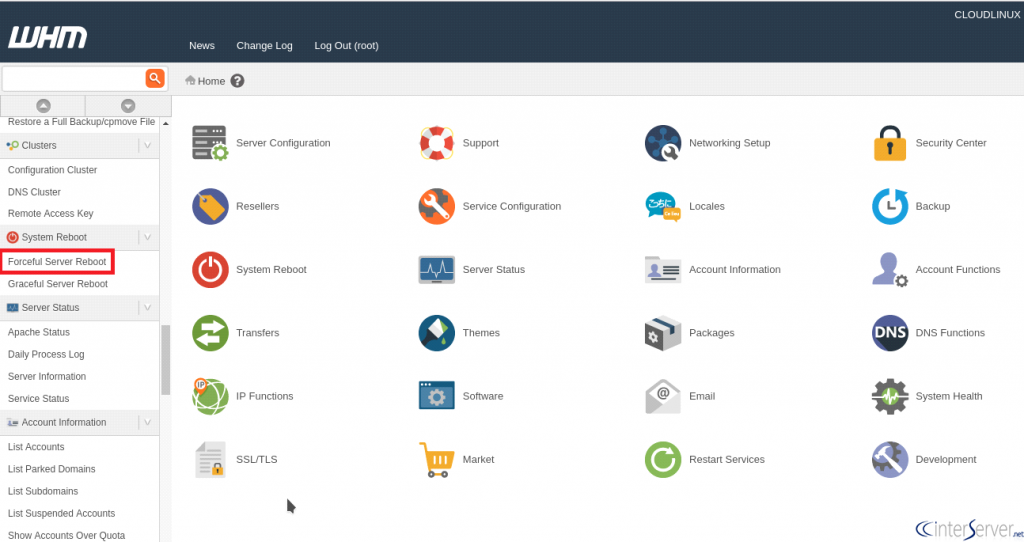Collapse the System Reboot sidebar section
Screen dimensions: 1024x542
[148, 237]
